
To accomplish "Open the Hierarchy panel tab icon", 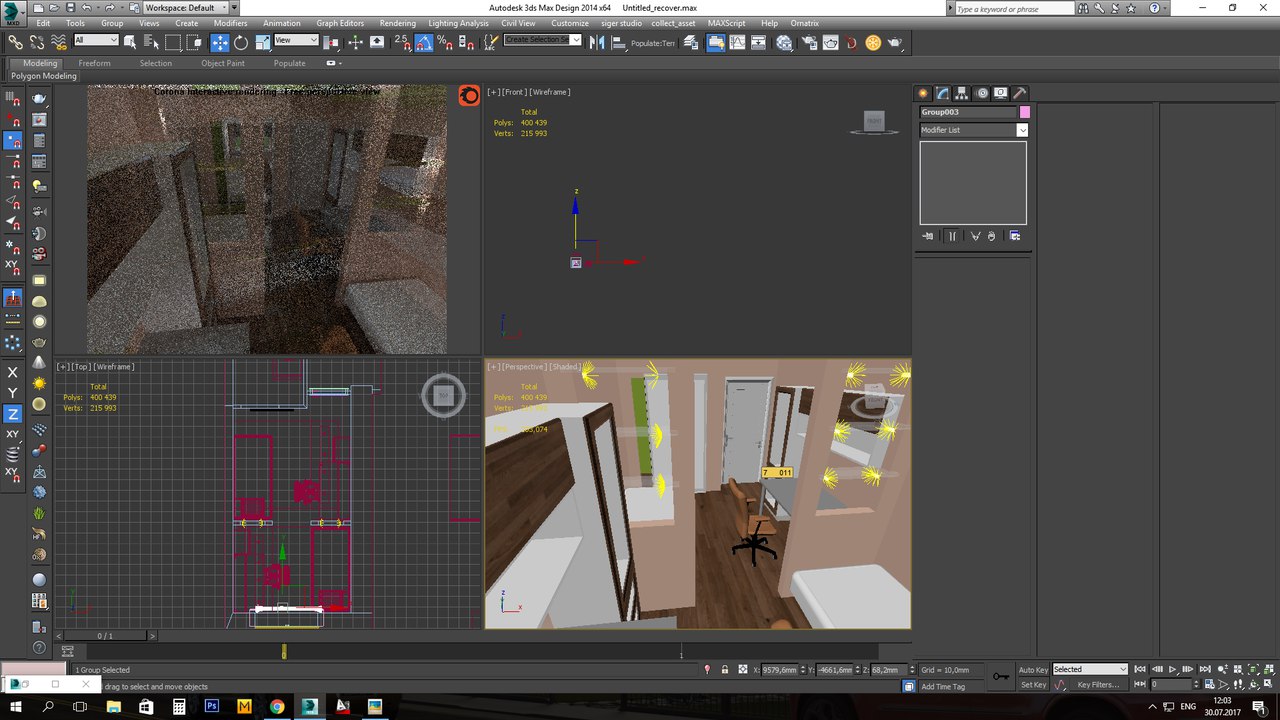I will [961, 93].
